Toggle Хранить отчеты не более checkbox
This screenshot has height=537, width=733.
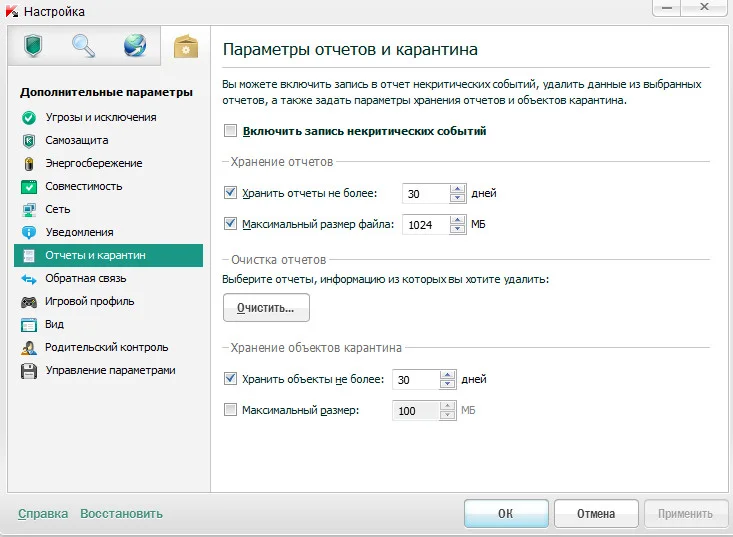(230, 193)
